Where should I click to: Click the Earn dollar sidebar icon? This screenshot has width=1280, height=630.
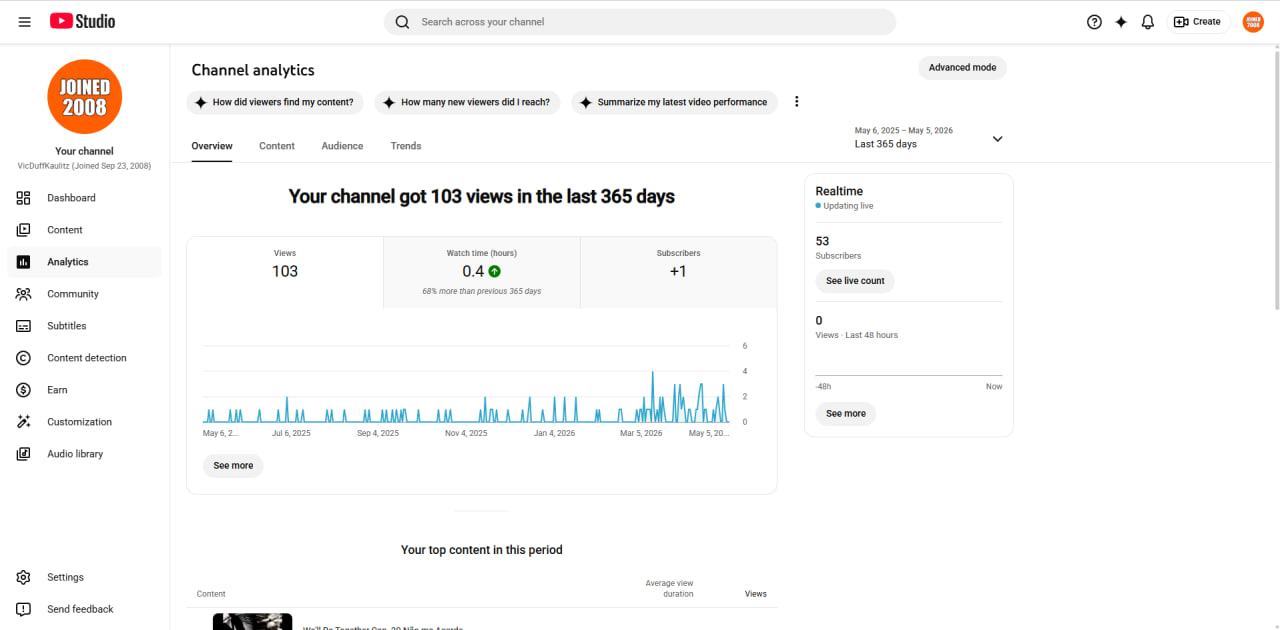tap(24, 390)
